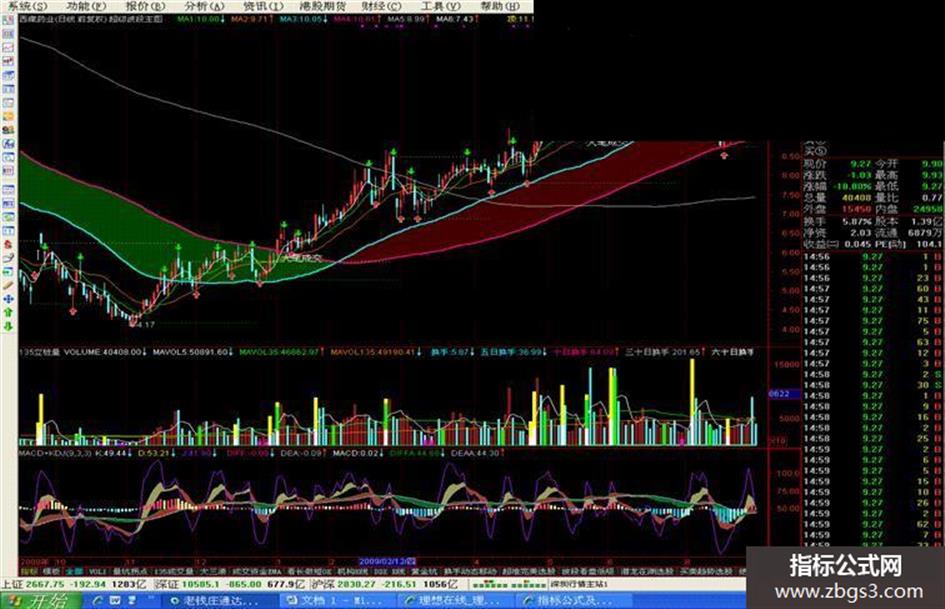Open the 港股期货 menu
The height and width of the screenshot is (609, 945).
pos(323,6)
